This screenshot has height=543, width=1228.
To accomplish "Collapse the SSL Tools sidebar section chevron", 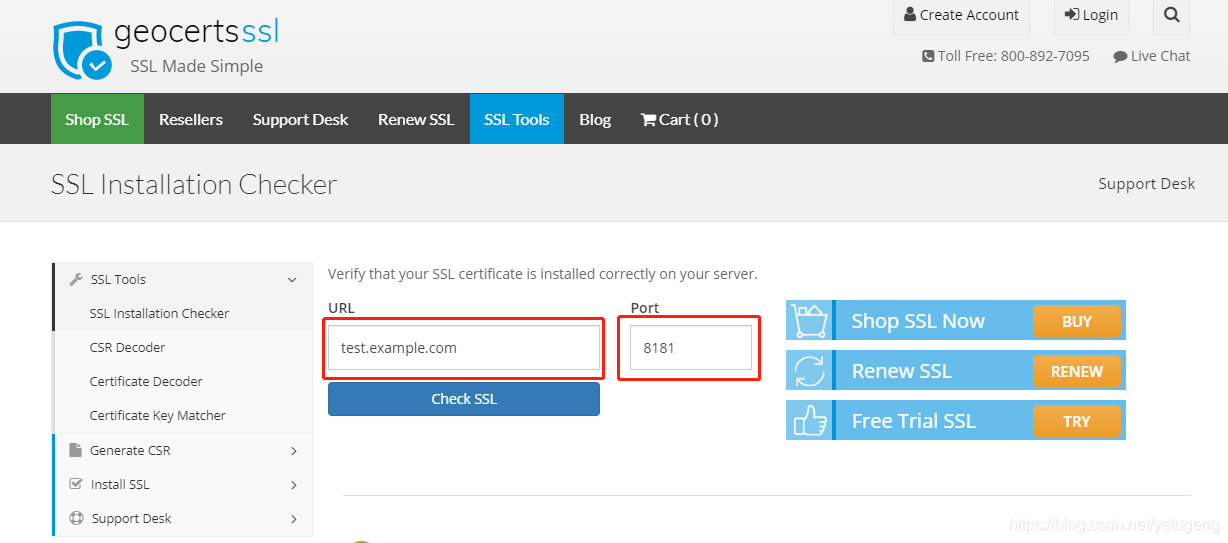I will [292, 280].
